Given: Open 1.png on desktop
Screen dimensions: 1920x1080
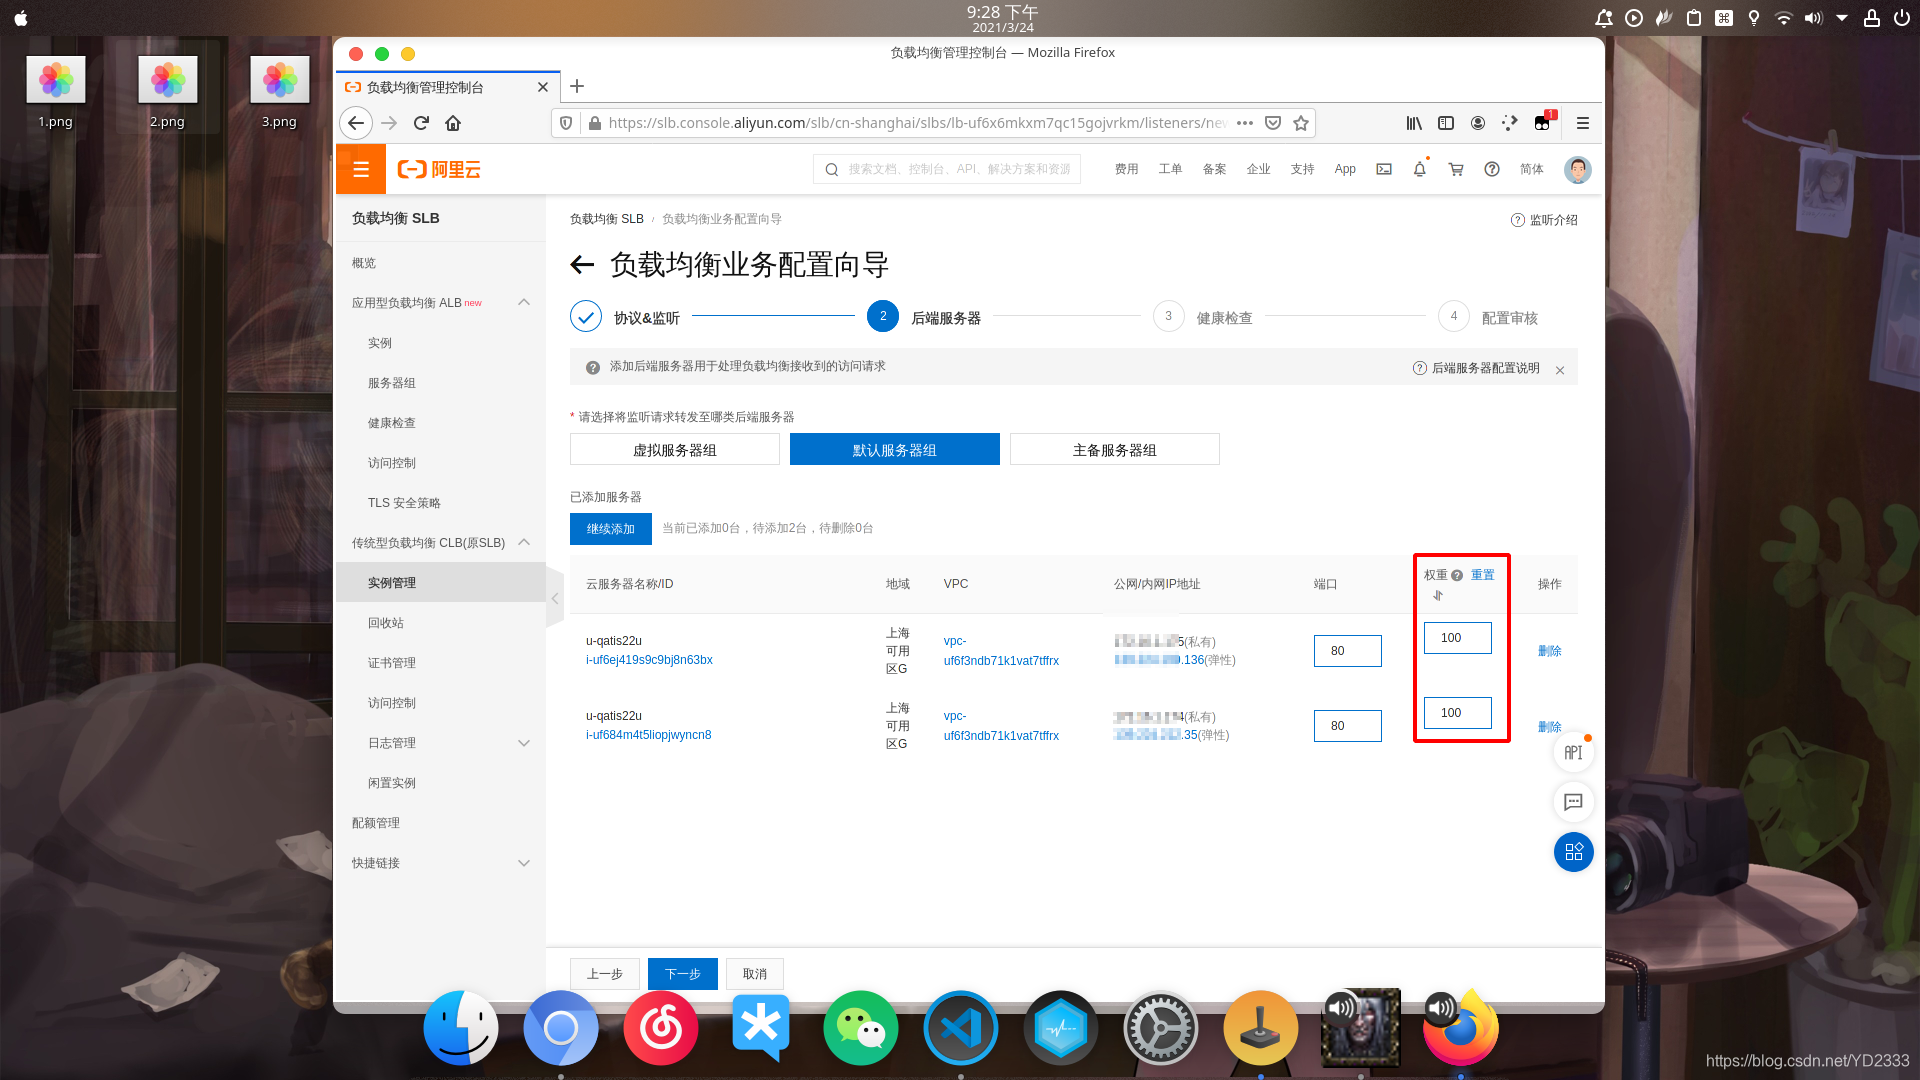Looking at the screenshot, I should pos(56,92).
